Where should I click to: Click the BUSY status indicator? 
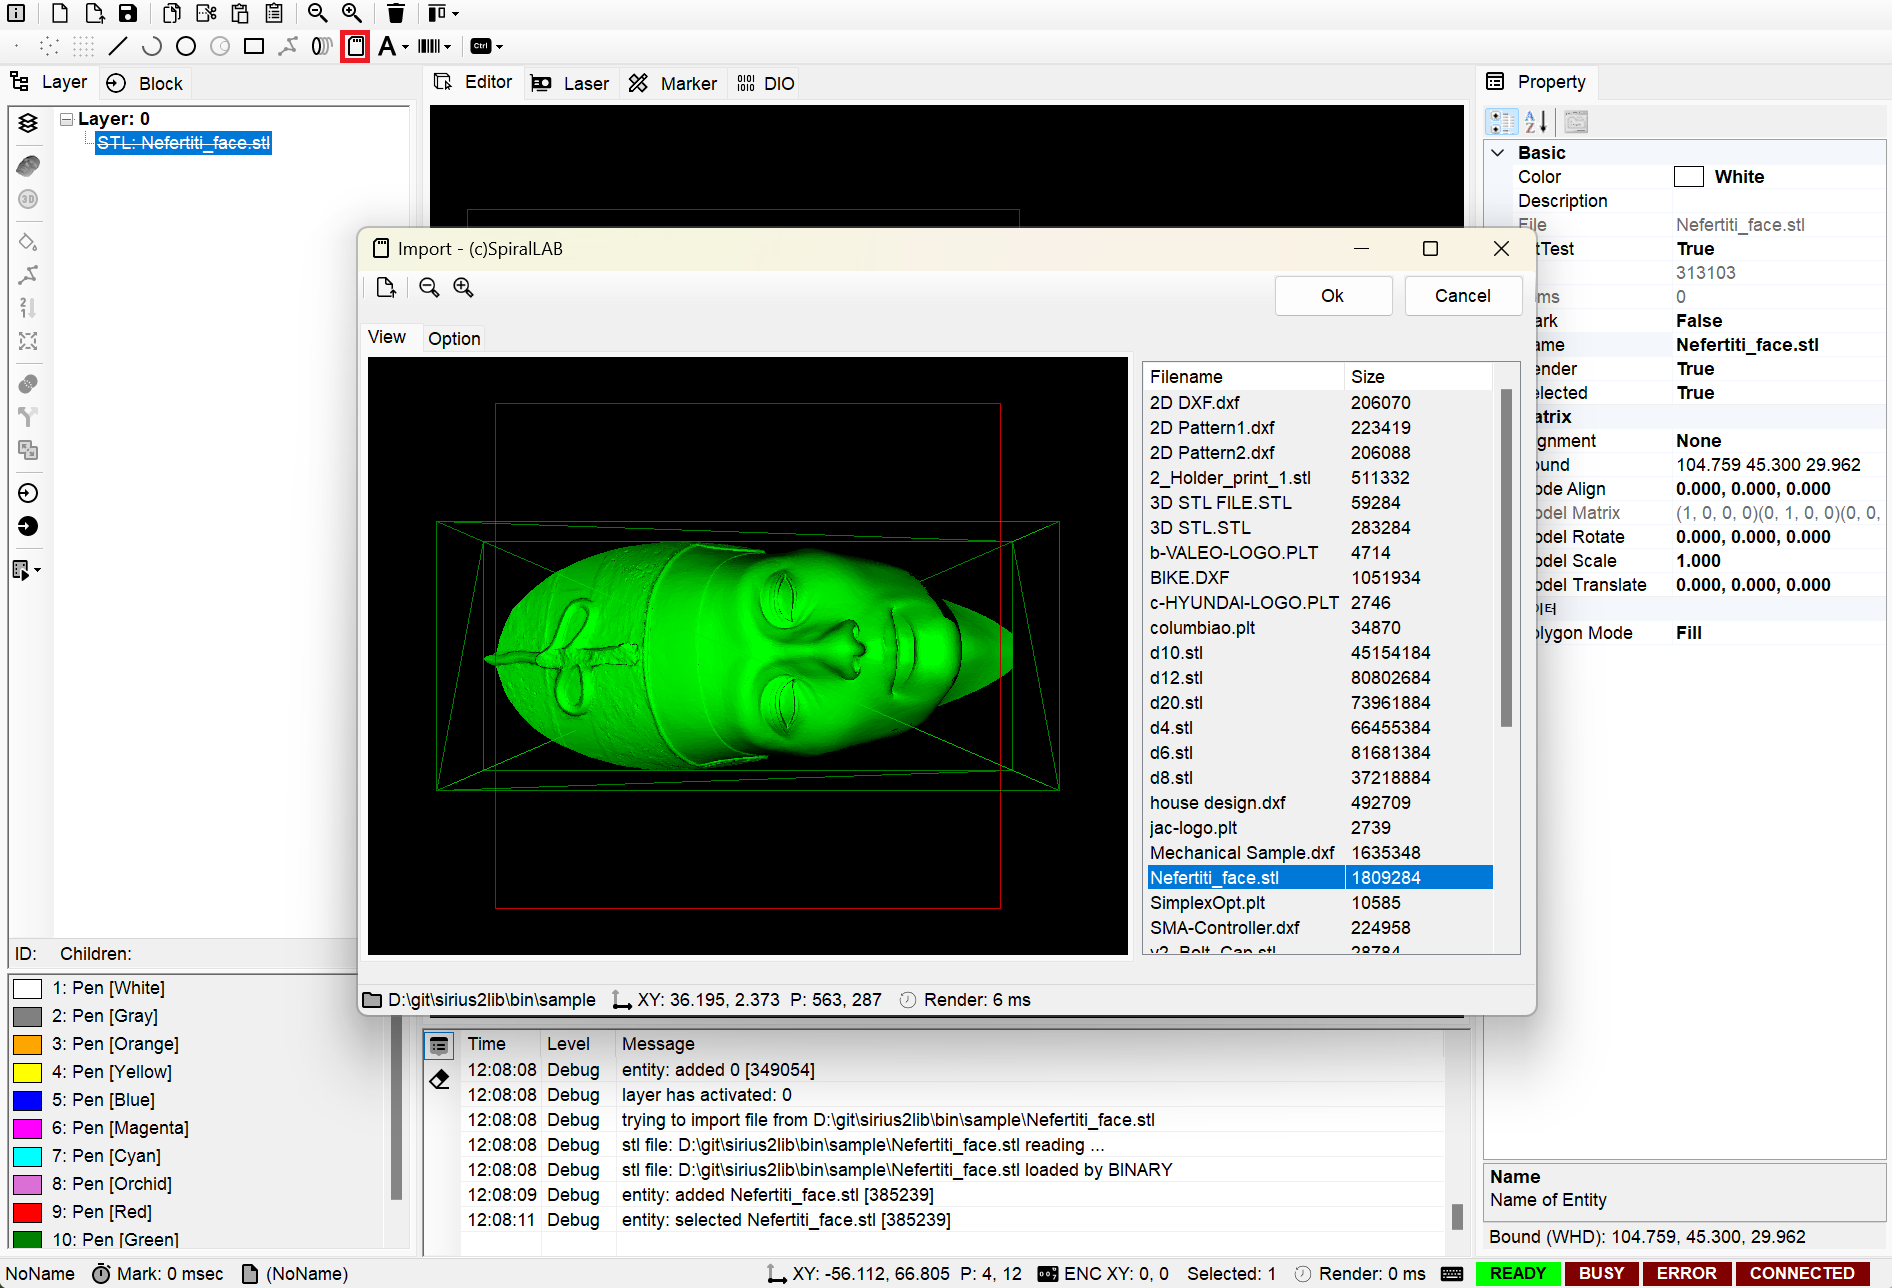(1602, 1273)
